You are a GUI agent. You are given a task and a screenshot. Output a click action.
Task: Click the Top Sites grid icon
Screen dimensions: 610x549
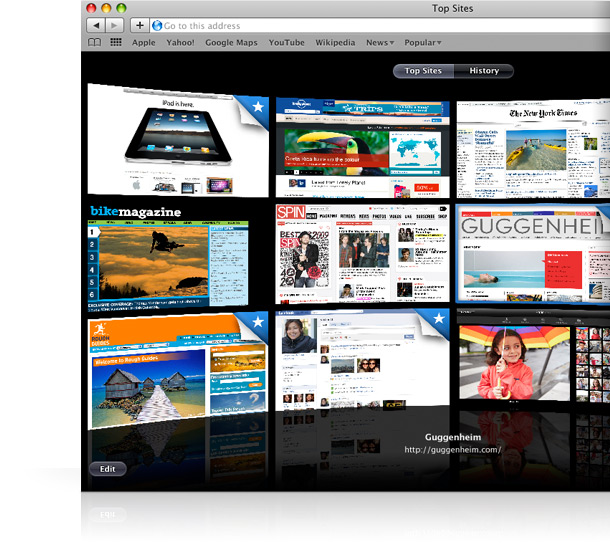coord(116,43)
